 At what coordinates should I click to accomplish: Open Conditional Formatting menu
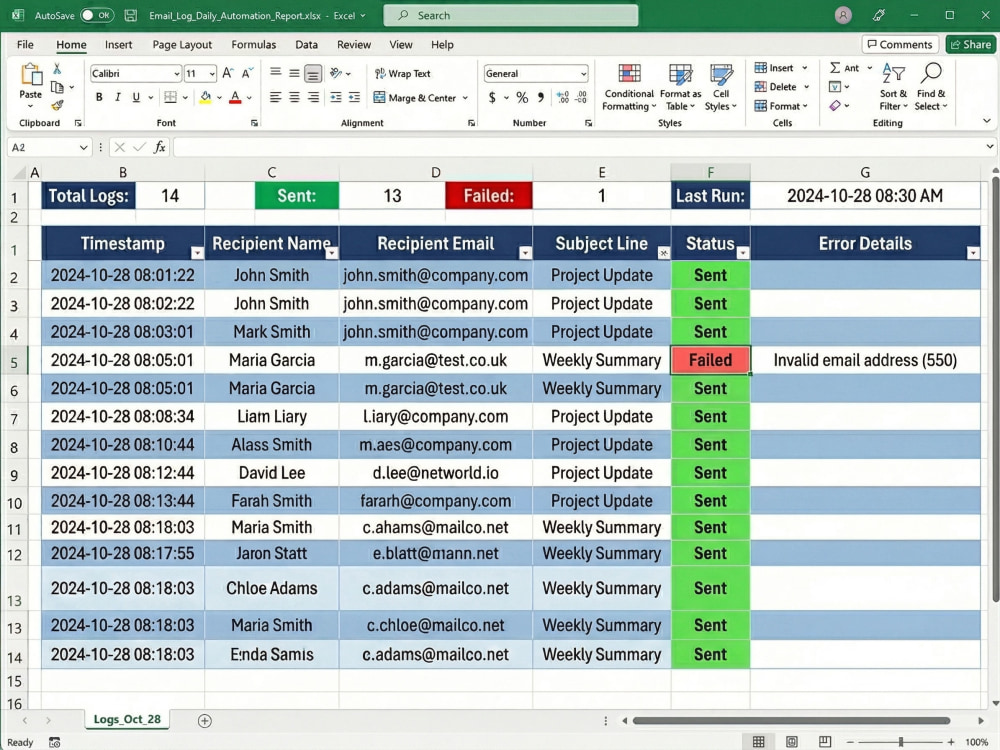[x=629, y=87]
